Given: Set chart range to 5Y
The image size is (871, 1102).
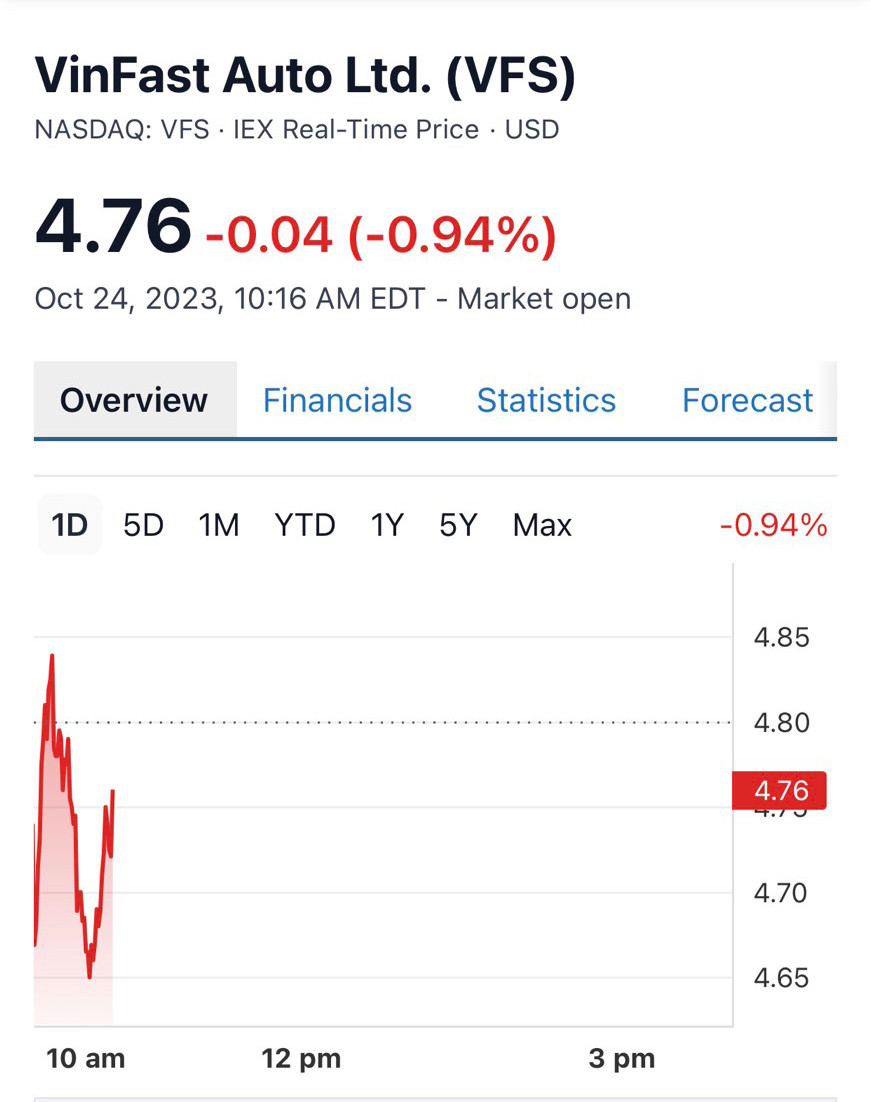Looking at the screenshot, I should pos(458,525).
